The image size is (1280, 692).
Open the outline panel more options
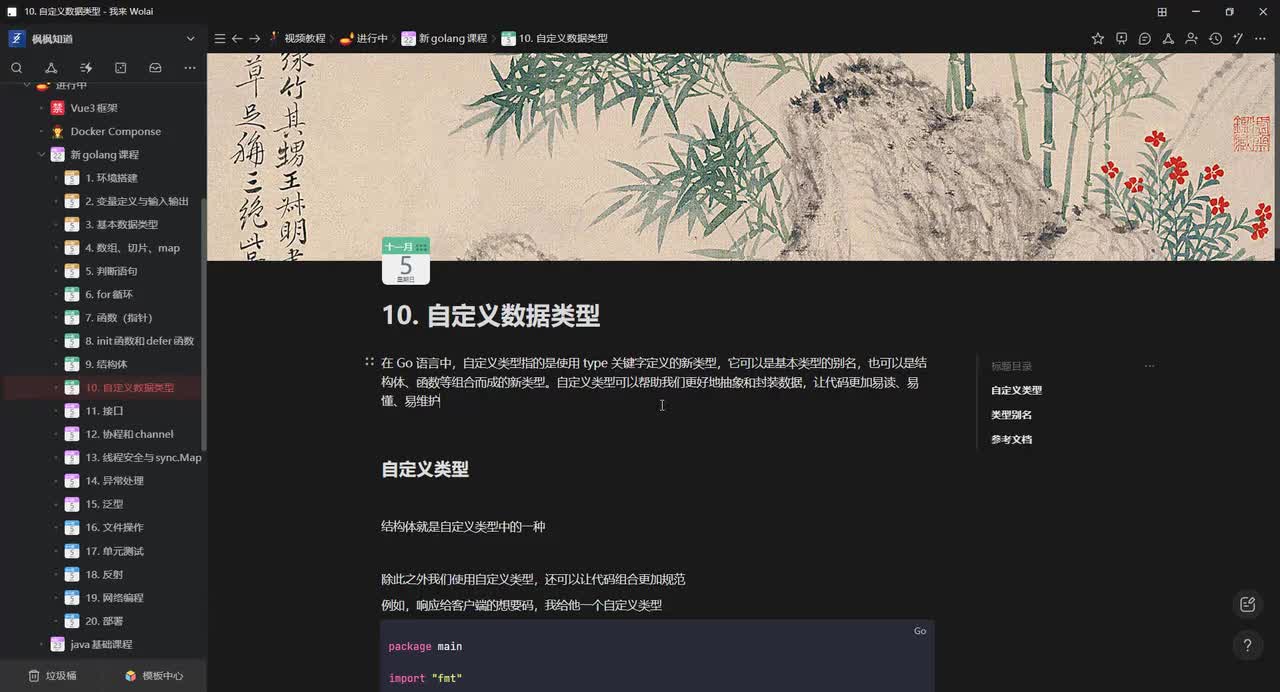pos(1149,366)
